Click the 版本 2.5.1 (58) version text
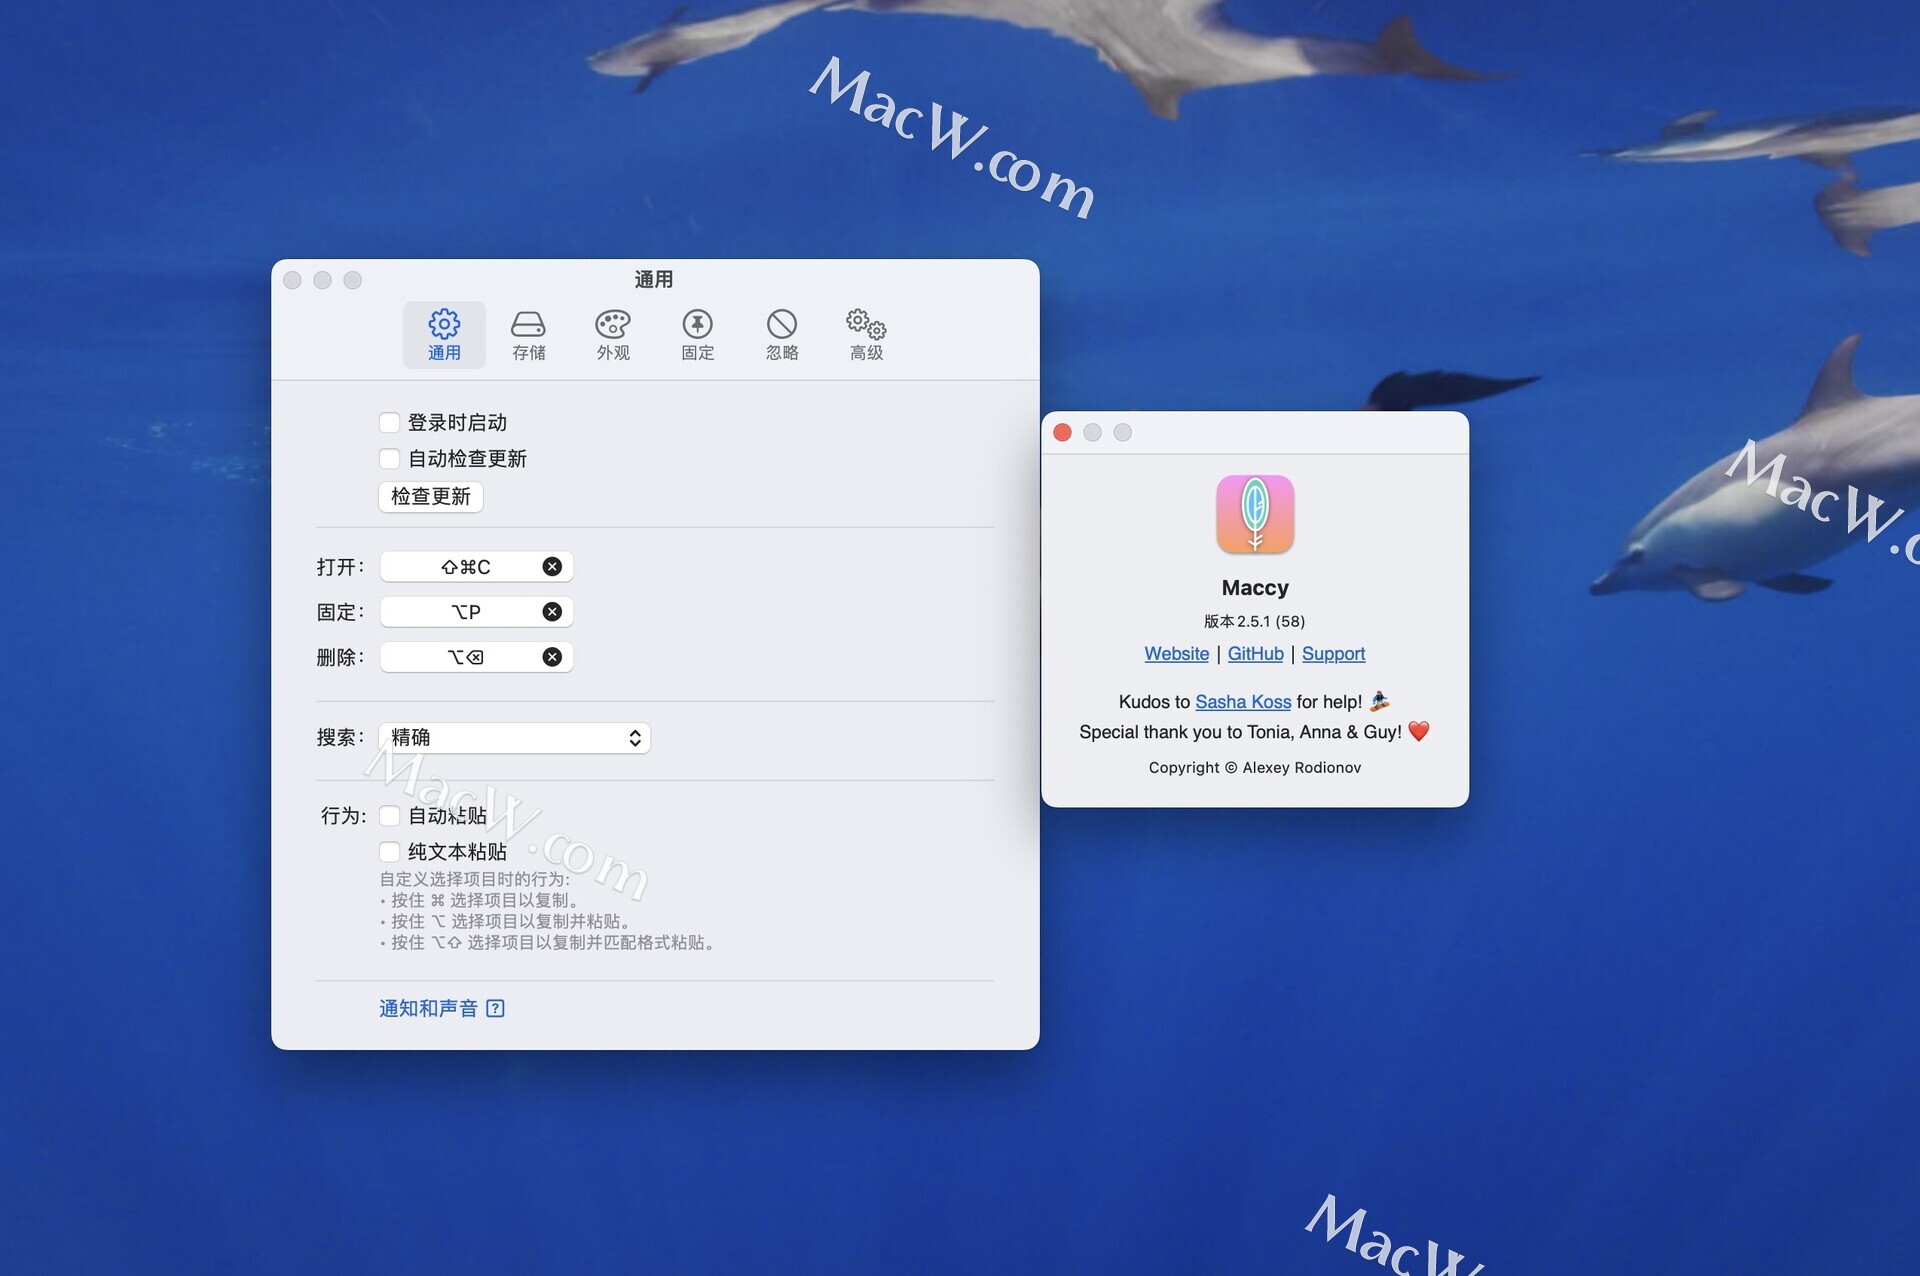Viewport: 1920px width, 1276px height. tap(1254, 621)
